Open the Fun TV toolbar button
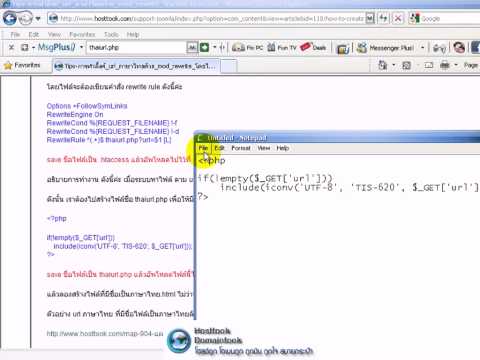 coord(282,48)
